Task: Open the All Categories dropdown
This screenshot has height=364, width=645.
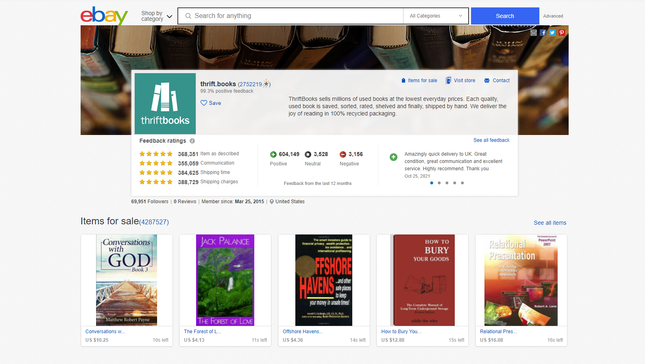Action: pyautogui.click(x=436, y=16)
